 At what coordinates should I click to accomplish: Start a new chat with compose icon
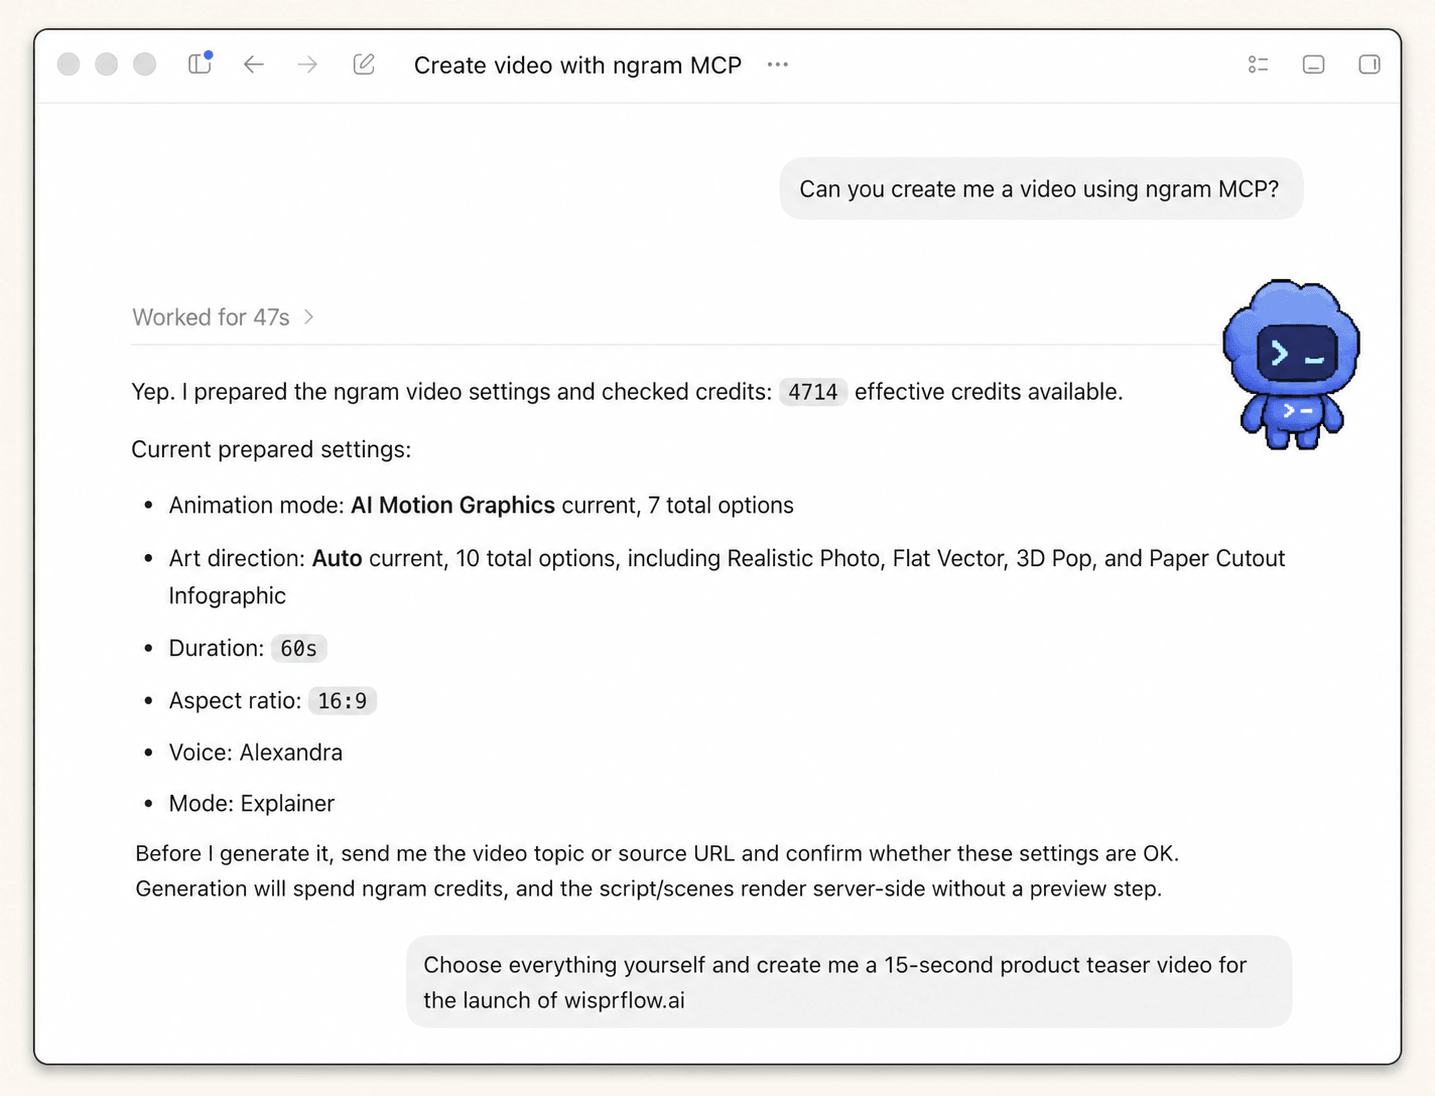tap(364, 64)
